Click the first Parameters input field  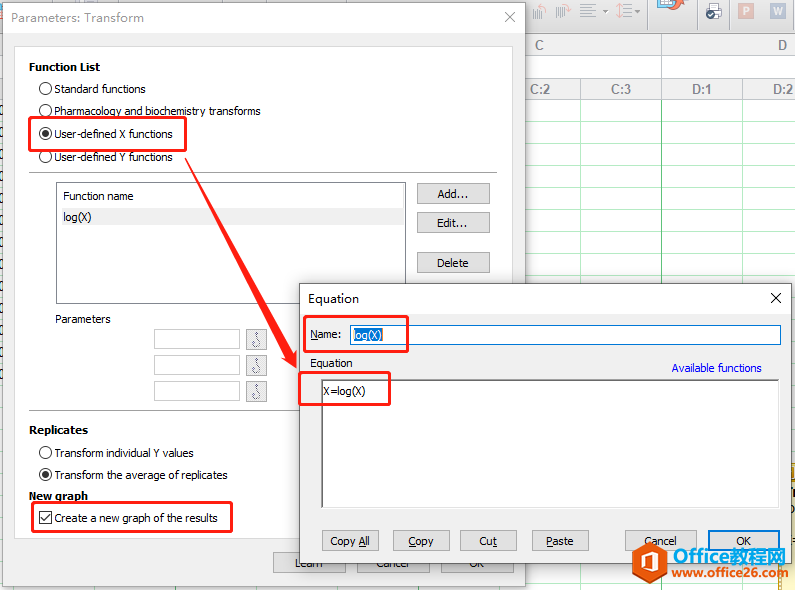pos(197,339)
